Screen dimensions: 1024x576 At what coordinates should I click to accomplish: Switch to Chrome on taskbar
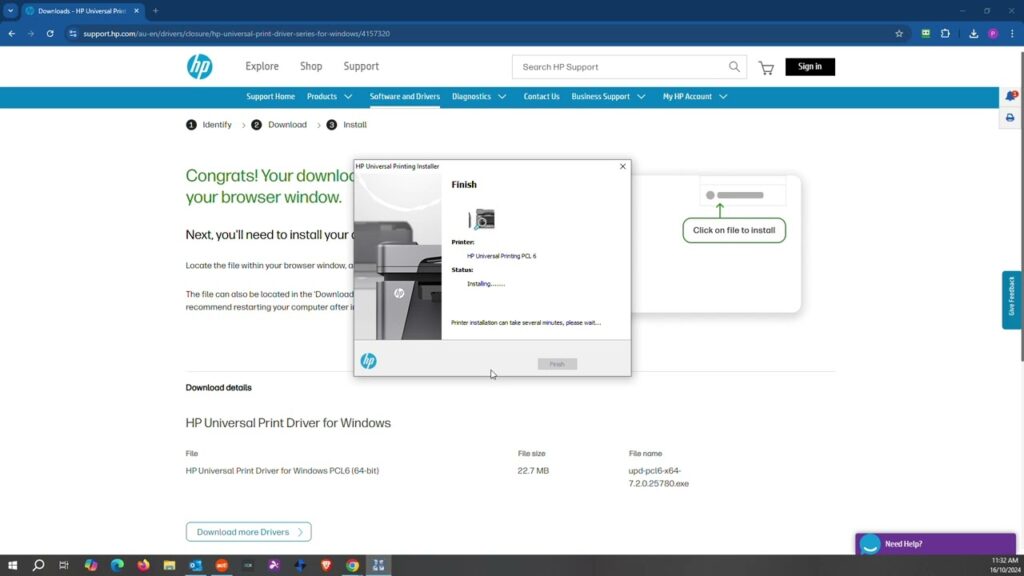click(352, 566)
